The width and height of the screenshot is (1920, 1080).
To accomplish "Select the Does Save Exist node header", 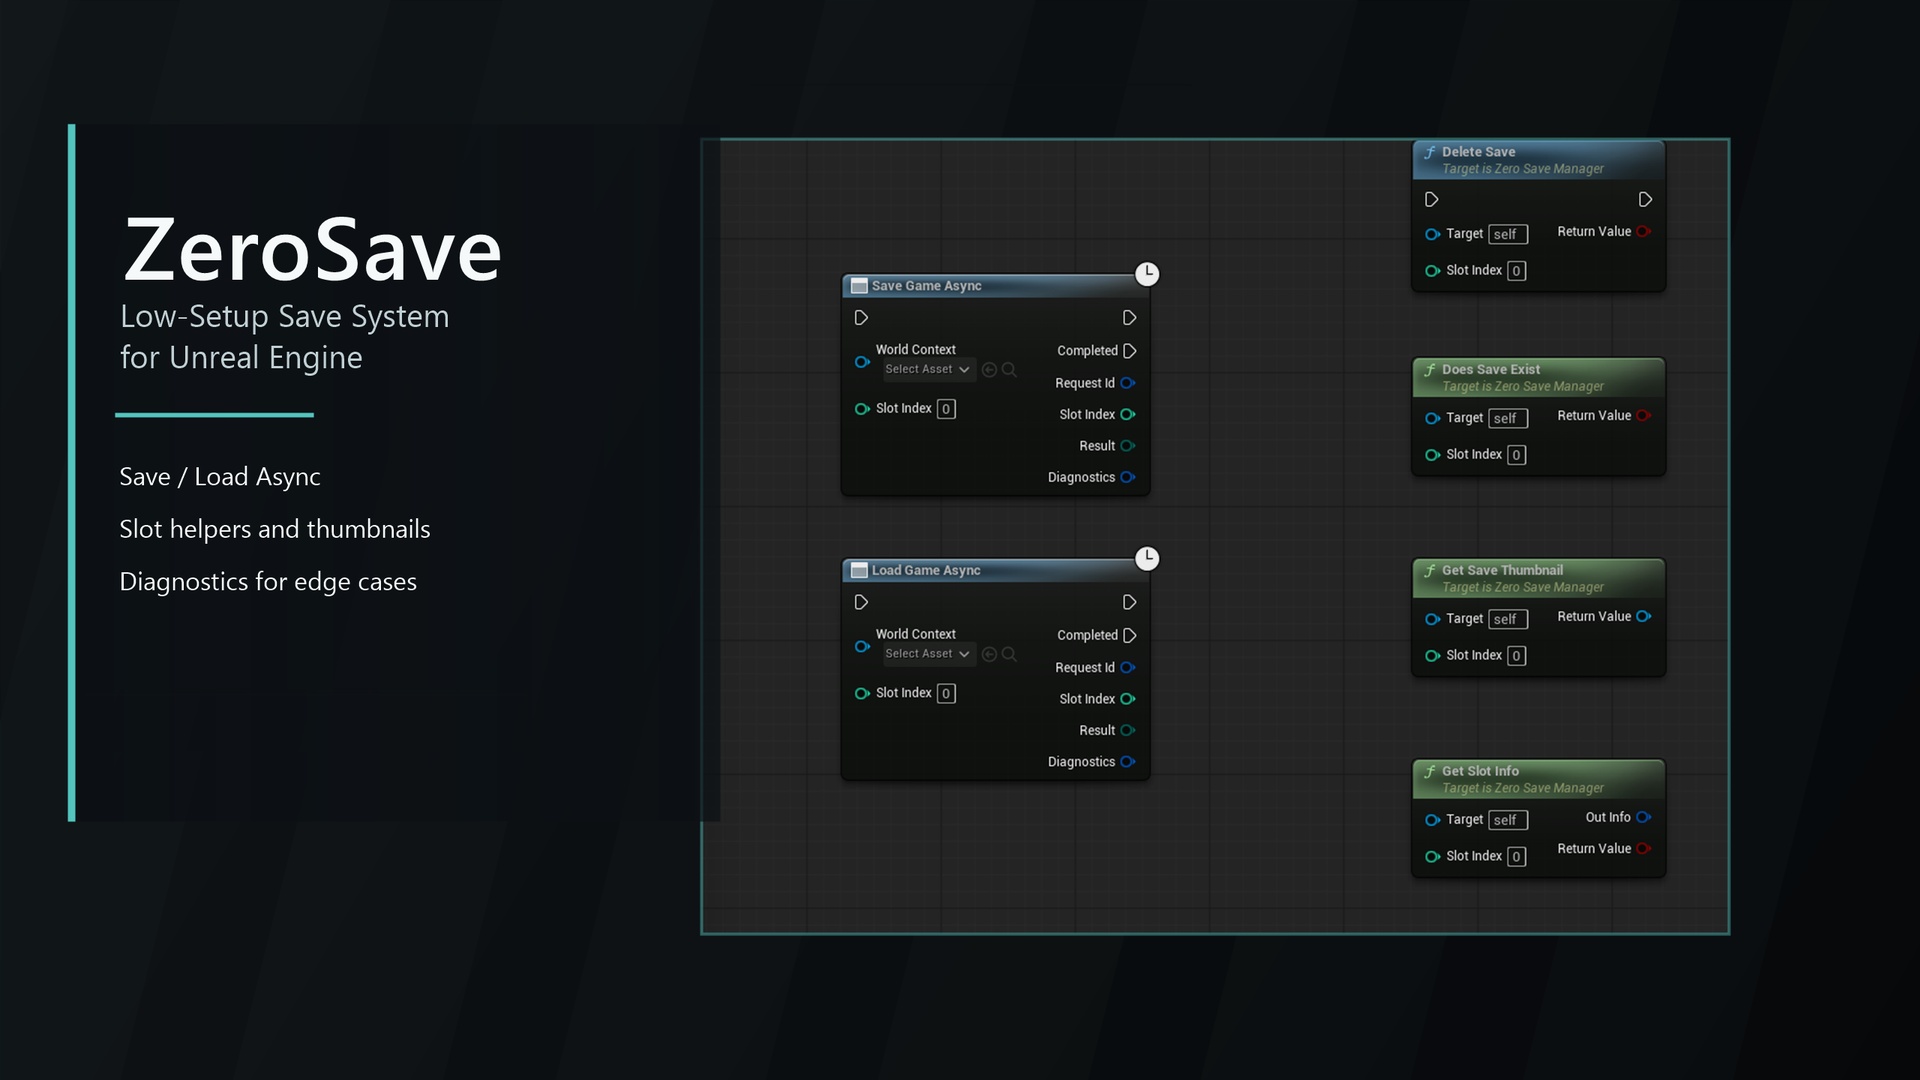I will [1538, 378].
